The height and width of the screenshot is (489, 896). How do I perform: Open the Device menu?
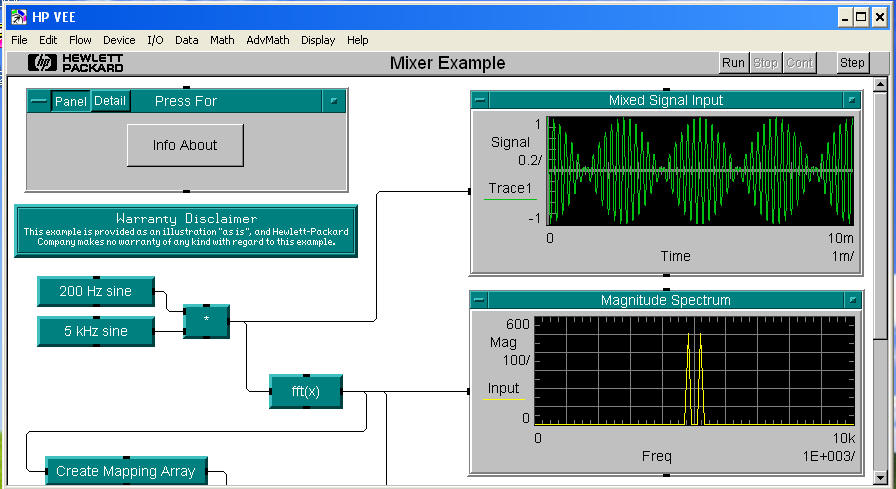click(119, 40)
